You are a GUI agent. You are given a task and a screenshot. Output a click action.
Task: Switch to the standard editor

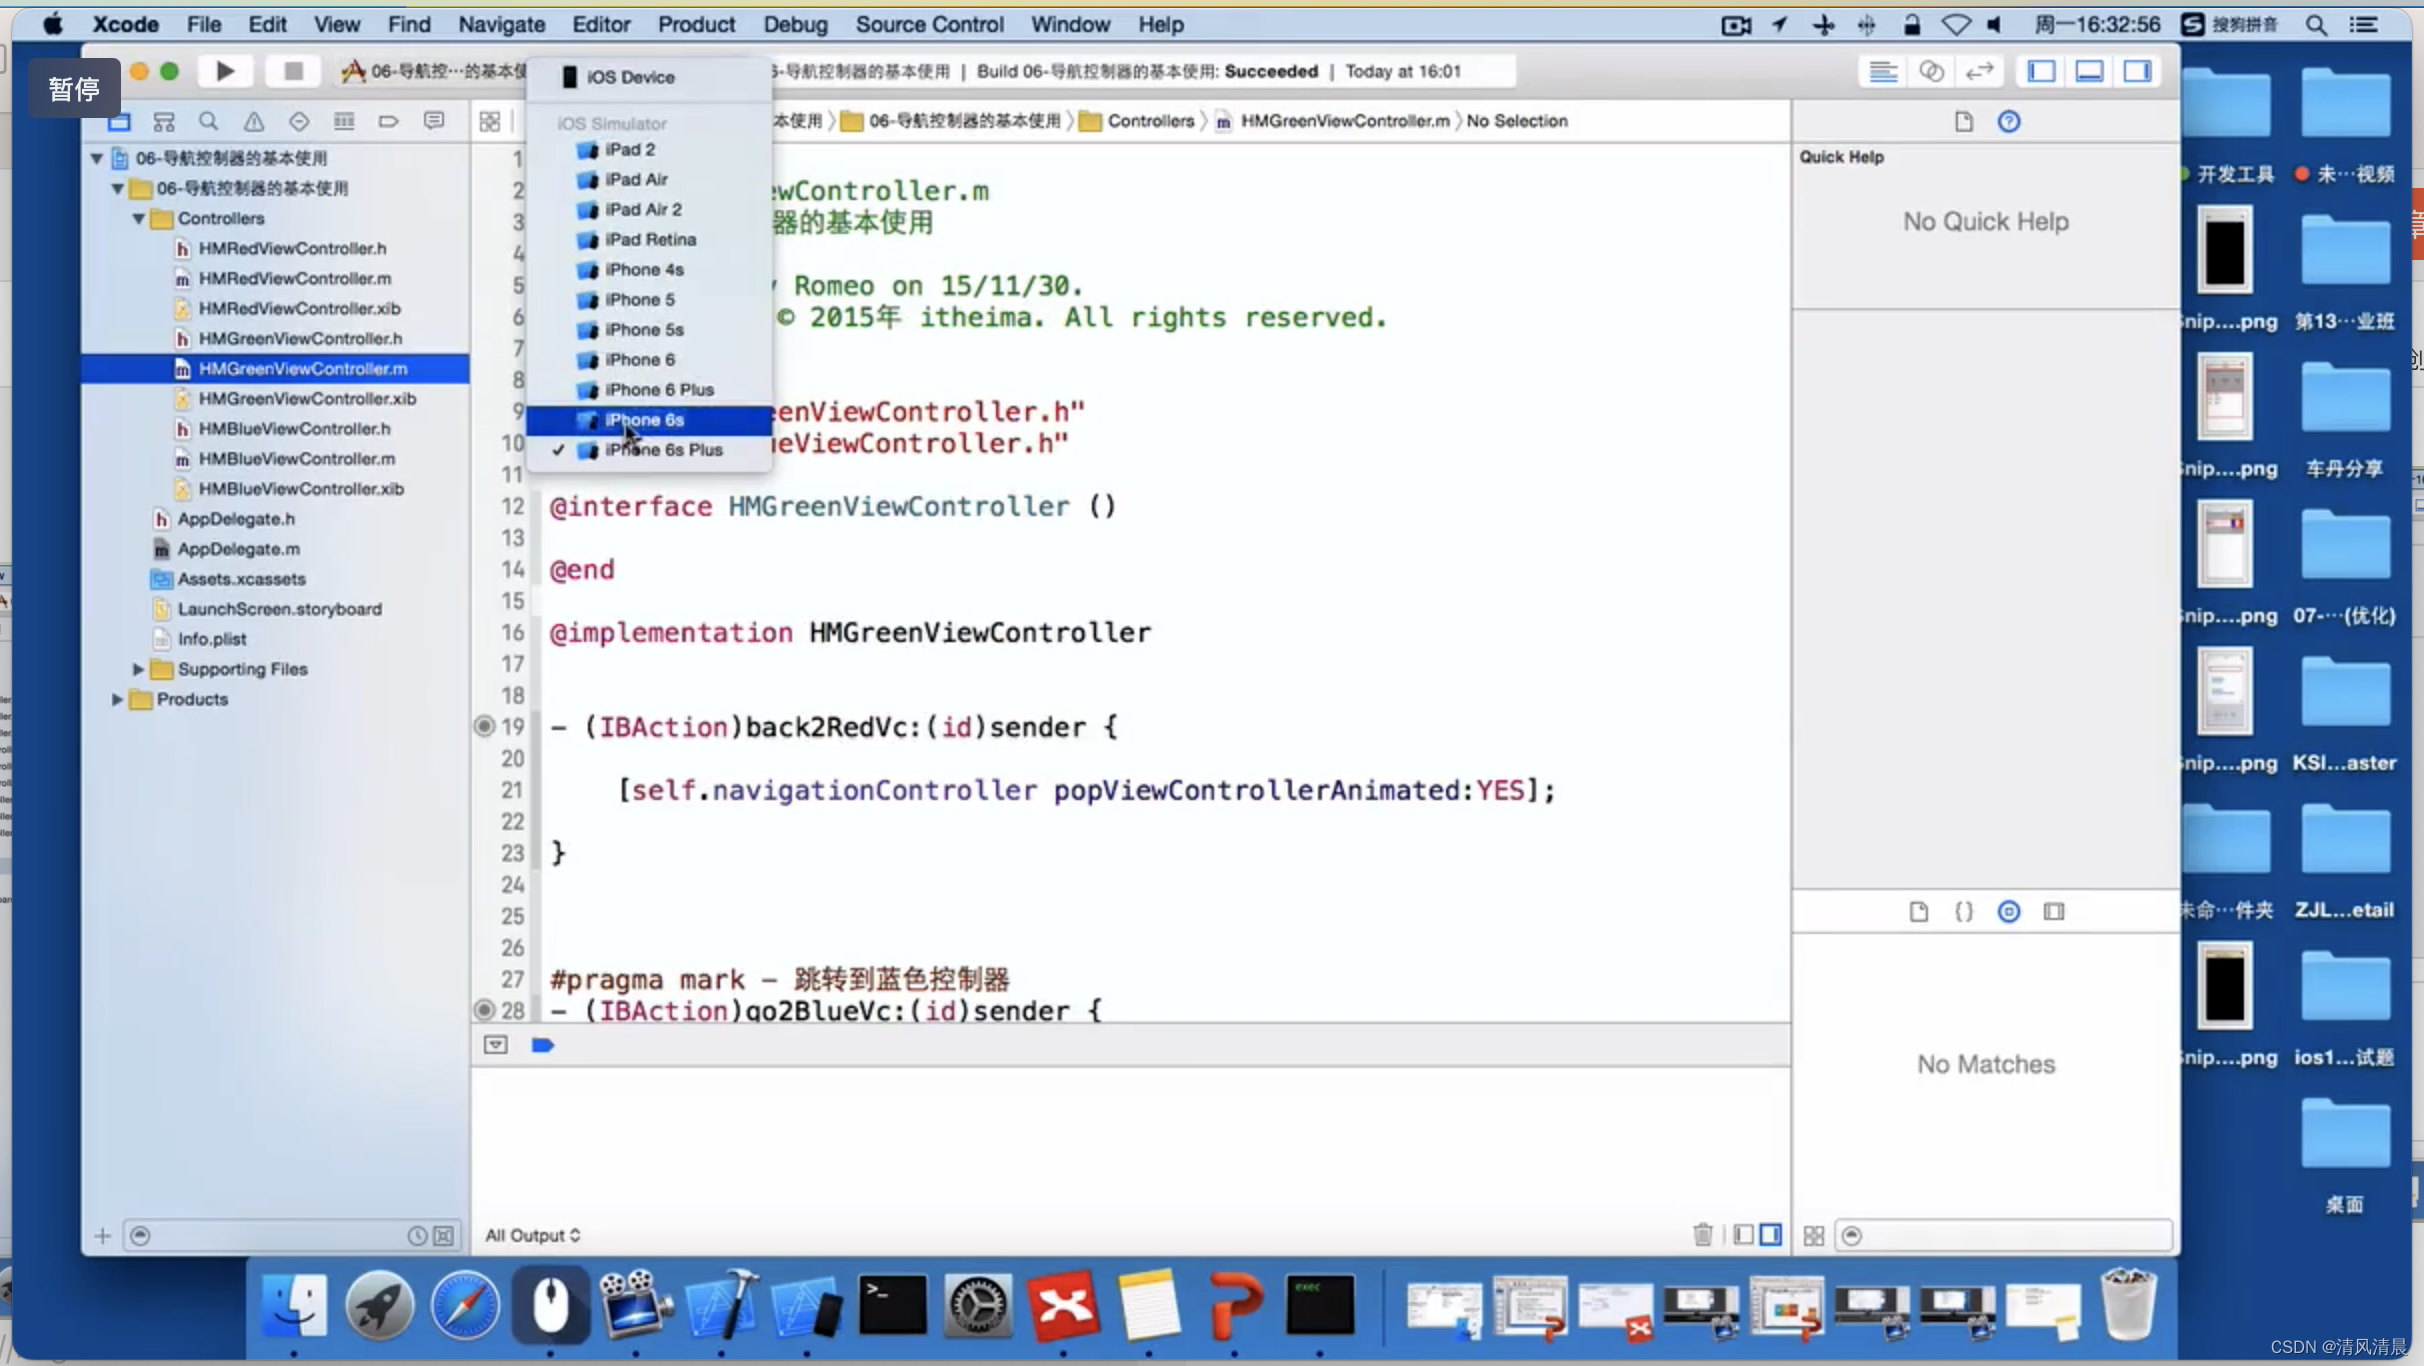[x=1883, y=71]
